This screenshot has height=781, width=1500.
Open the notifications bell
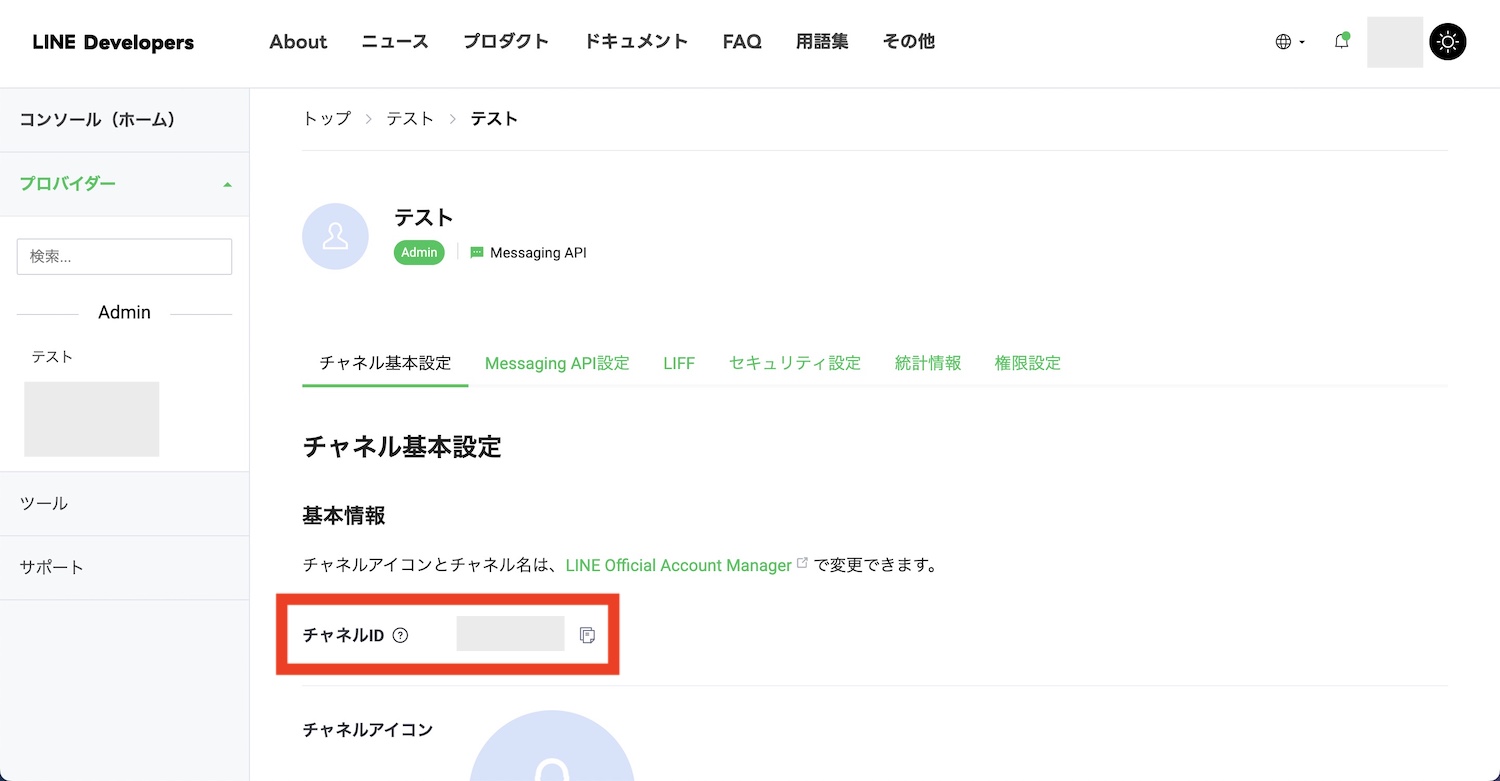(x=1342, y=41)
